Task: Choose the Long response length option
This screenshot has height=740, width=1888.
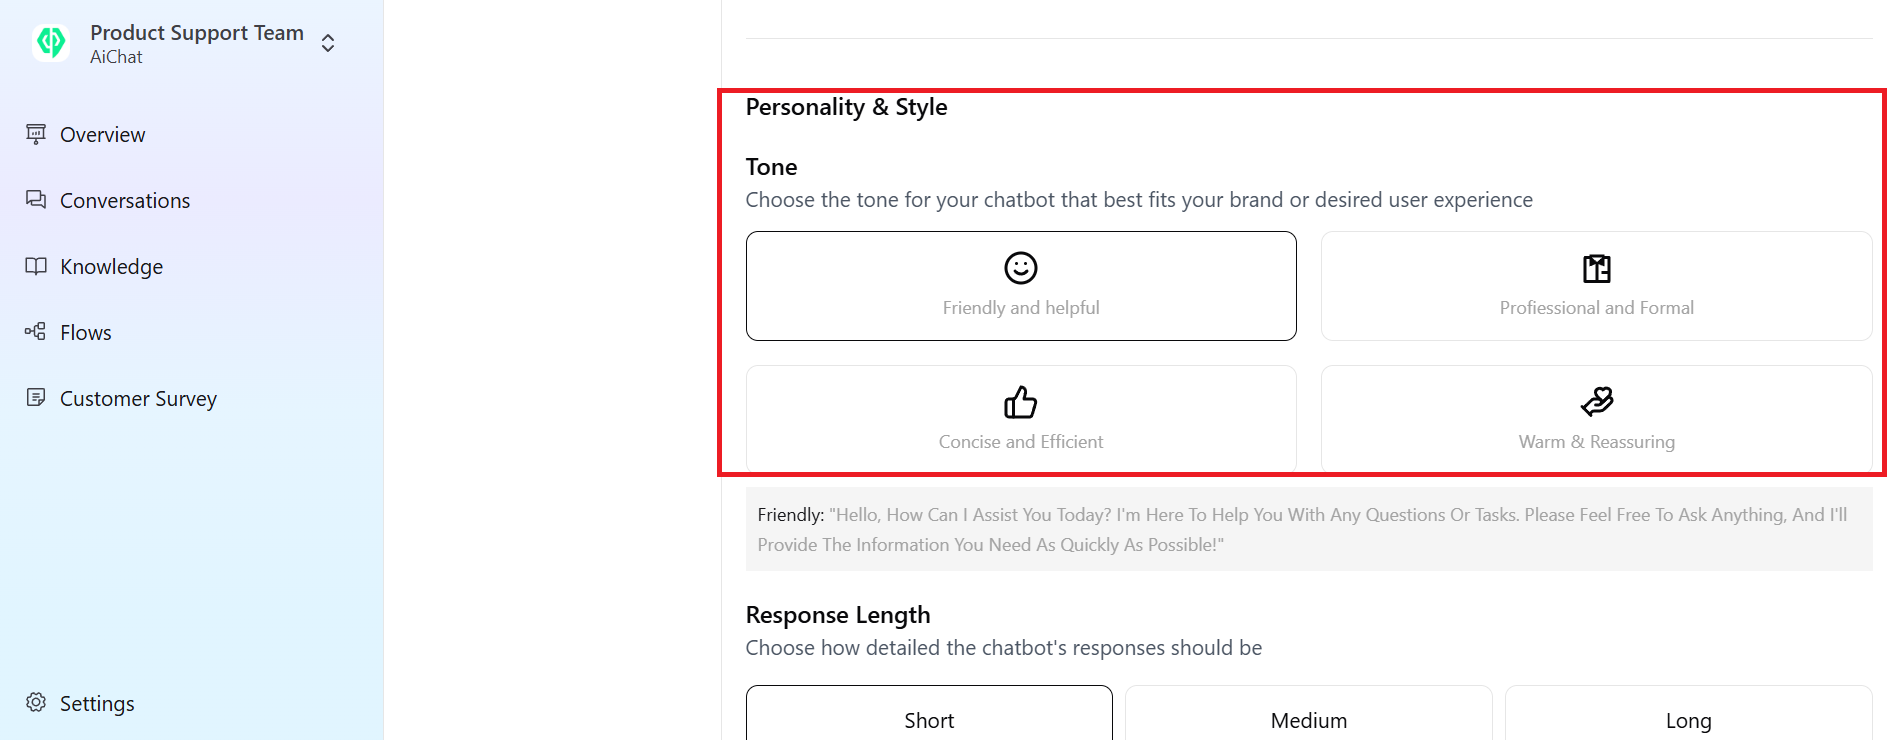Action: (1689, 719)
